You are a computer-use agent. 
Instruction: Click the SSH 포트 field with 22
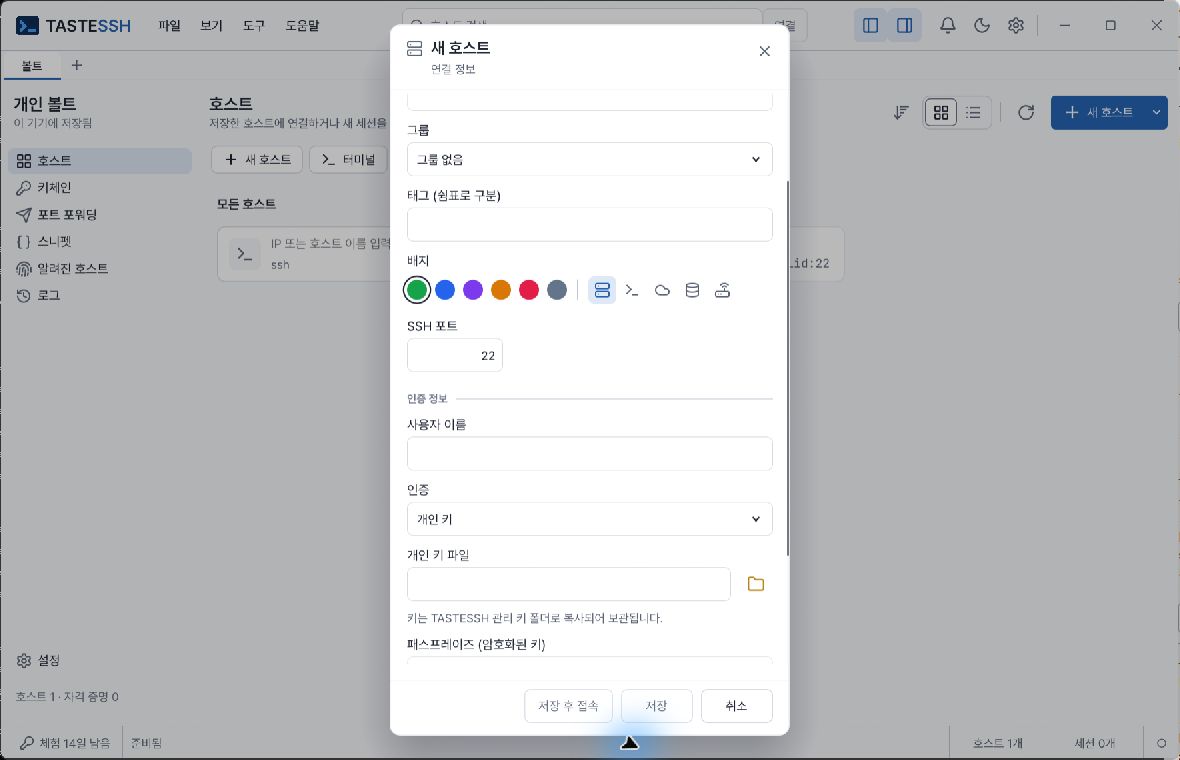455,355
